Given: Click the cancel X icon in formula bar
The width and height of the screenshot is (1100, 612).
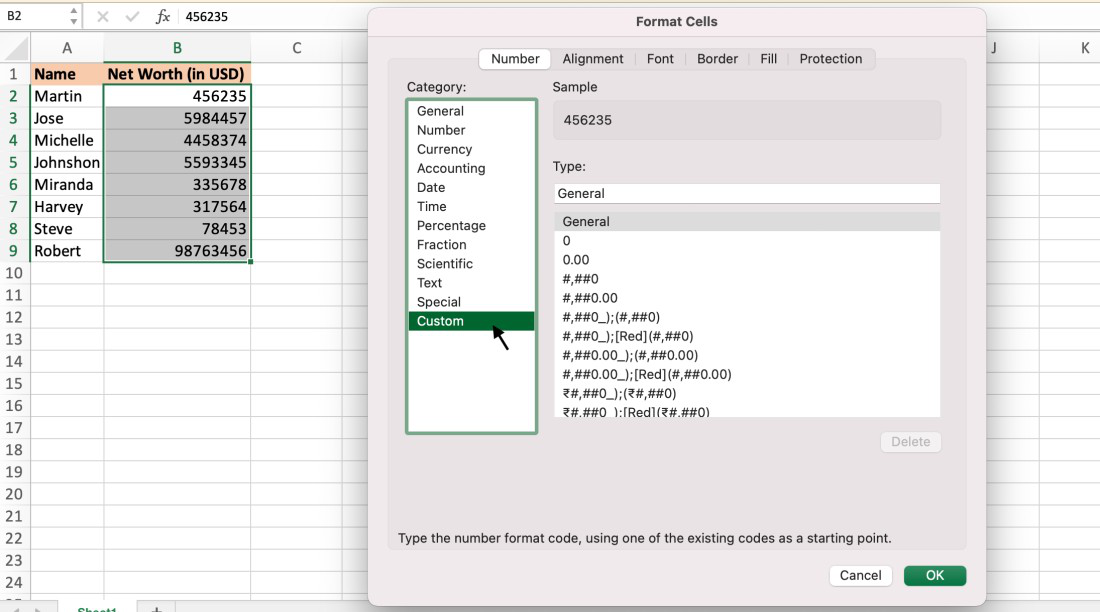Looking at the screenshot, I should click(103, 17).
